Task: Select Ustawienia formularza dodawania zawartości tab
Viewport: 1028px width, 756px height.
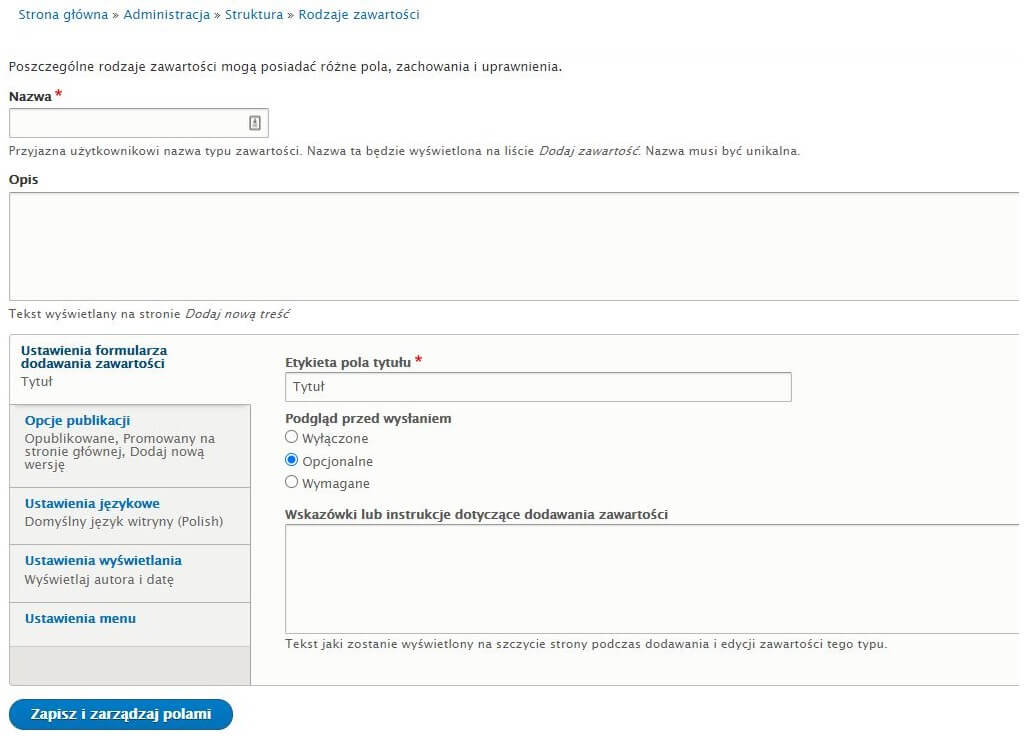Action: 130,369
